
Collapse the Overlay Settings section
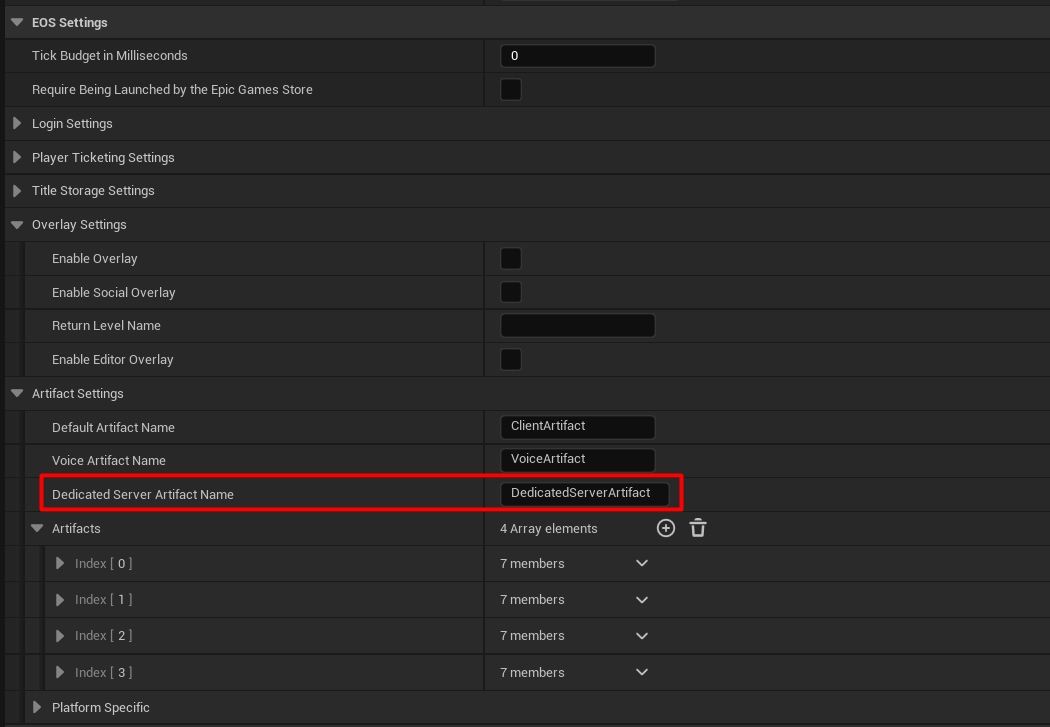[17, 225]
